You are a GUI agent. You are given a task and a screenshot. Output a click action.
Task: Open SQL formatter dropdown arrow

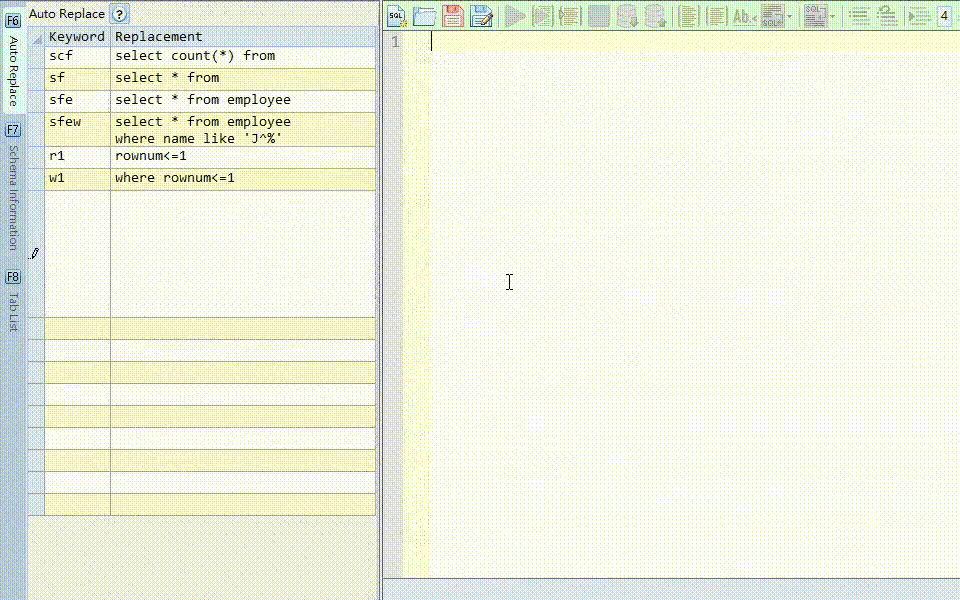coord(790,17)
